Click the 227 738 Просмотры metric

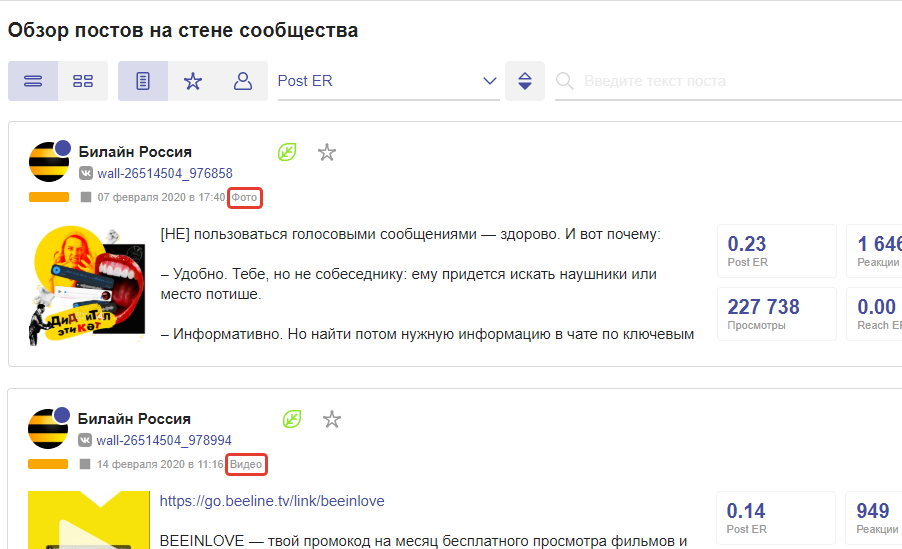777,314
